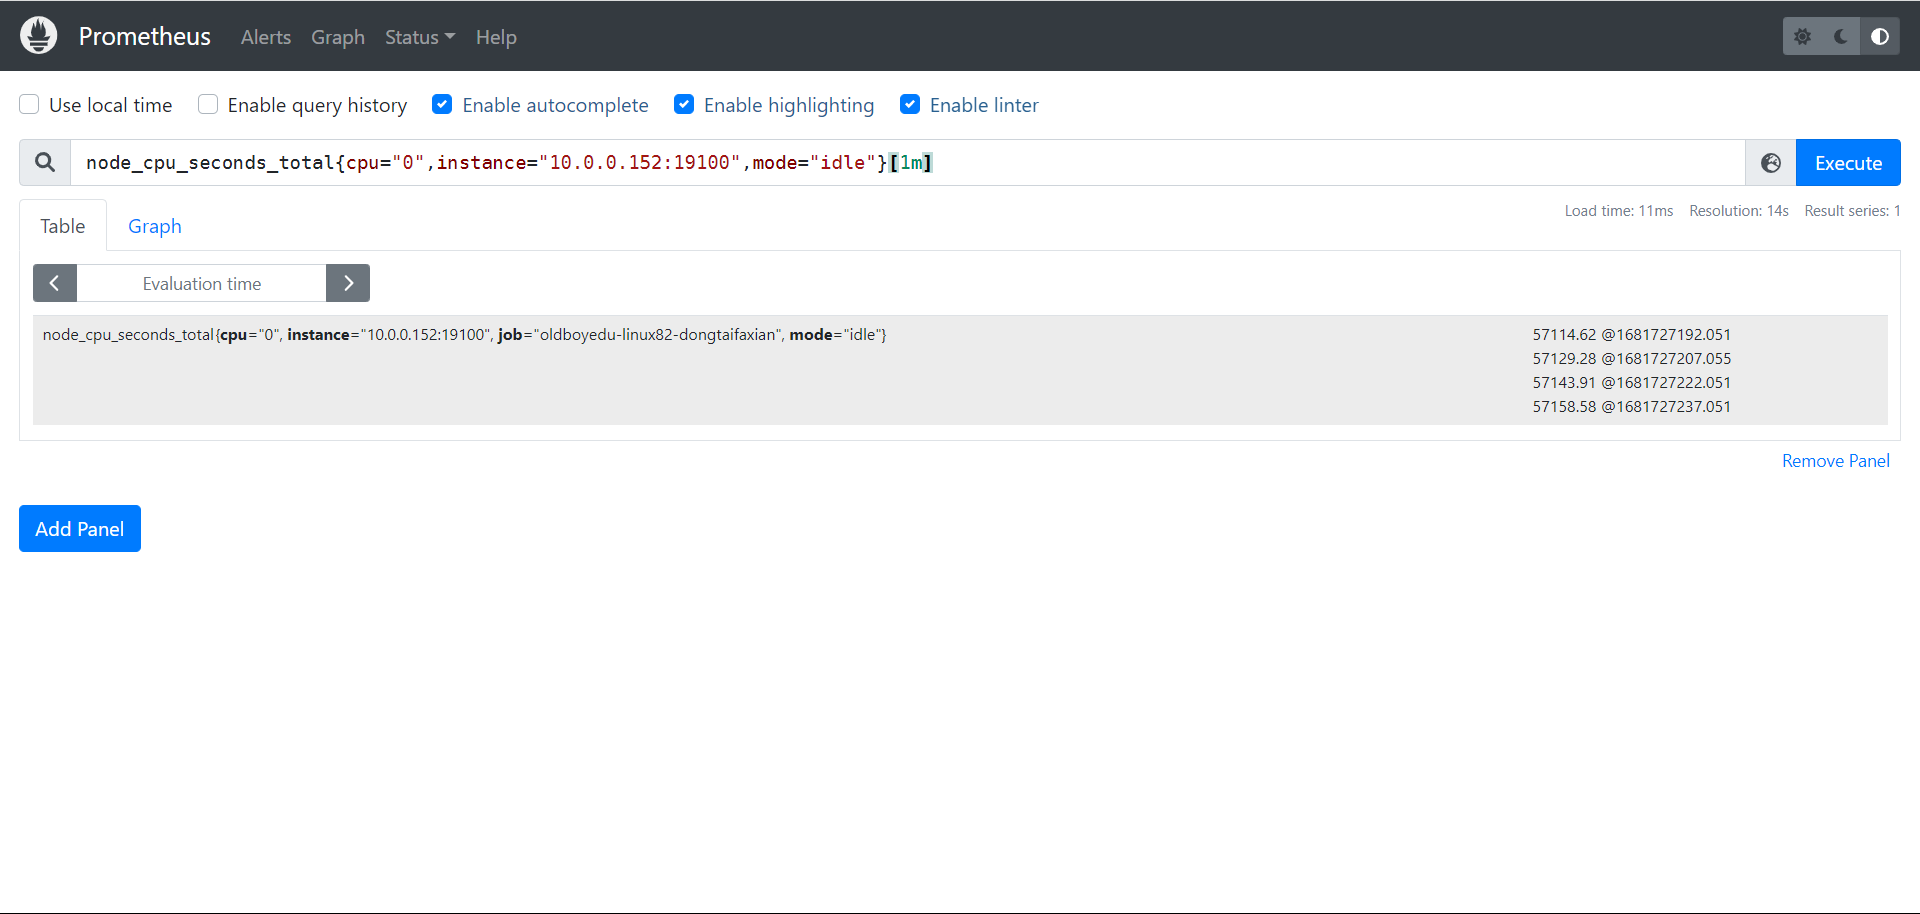Viewport: 1920px width, 914px height.
Task: Open the Graph page in navbar
Action: coord(338,37)
